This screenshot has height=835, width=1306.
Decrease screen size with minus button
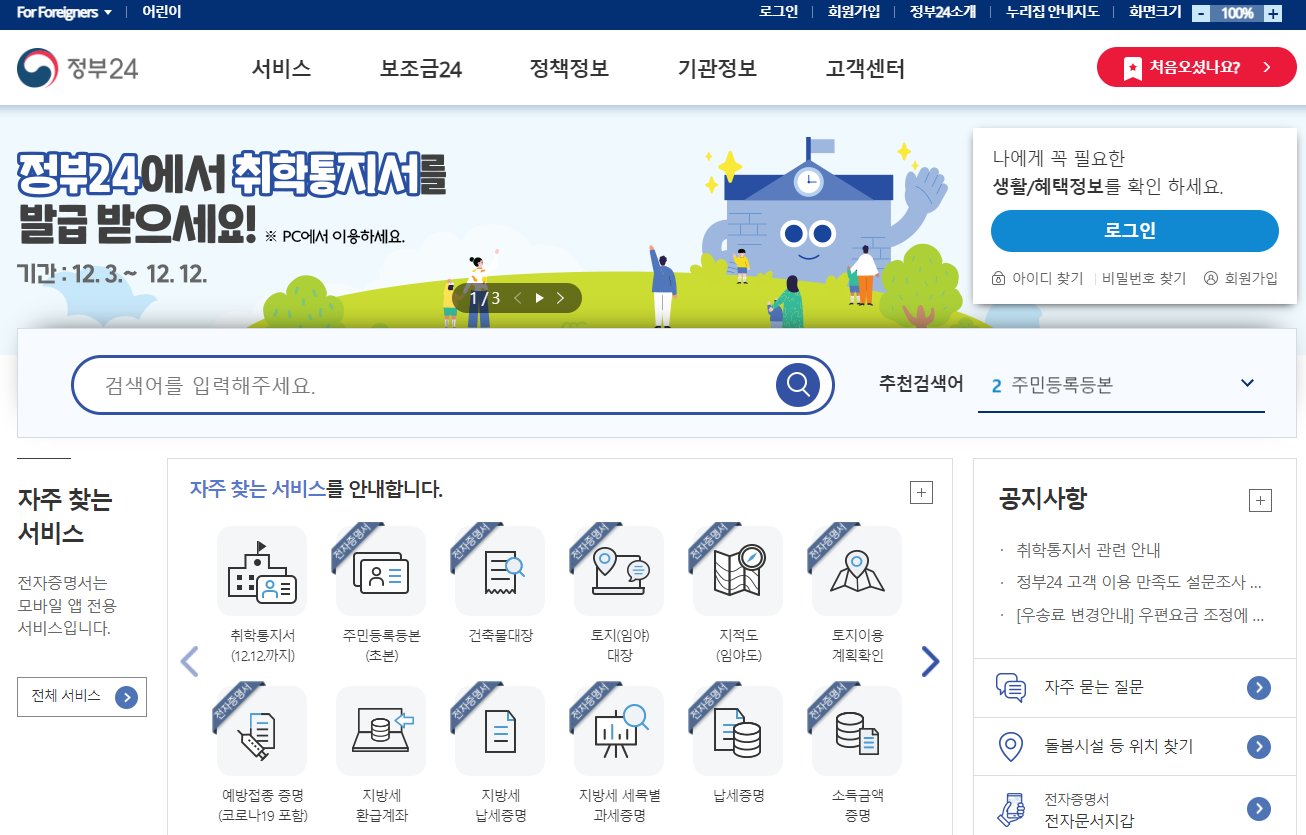(1200, 13)
